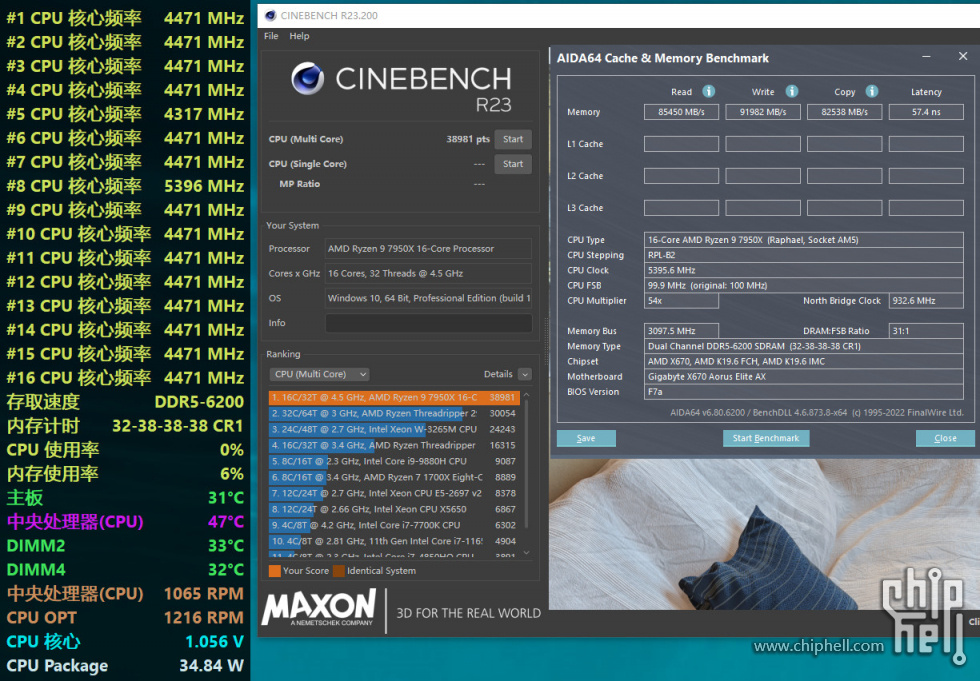
Task: Click the #8 CPU reading 5396 MHz
Action: [x=204, y=186]
